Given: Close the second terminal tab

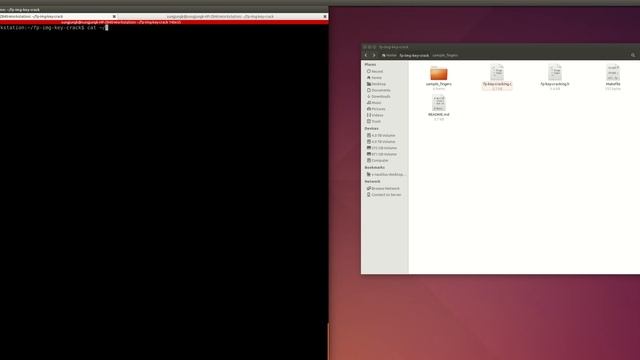Looking at the screenshot, I should click(x=325, y=16).
